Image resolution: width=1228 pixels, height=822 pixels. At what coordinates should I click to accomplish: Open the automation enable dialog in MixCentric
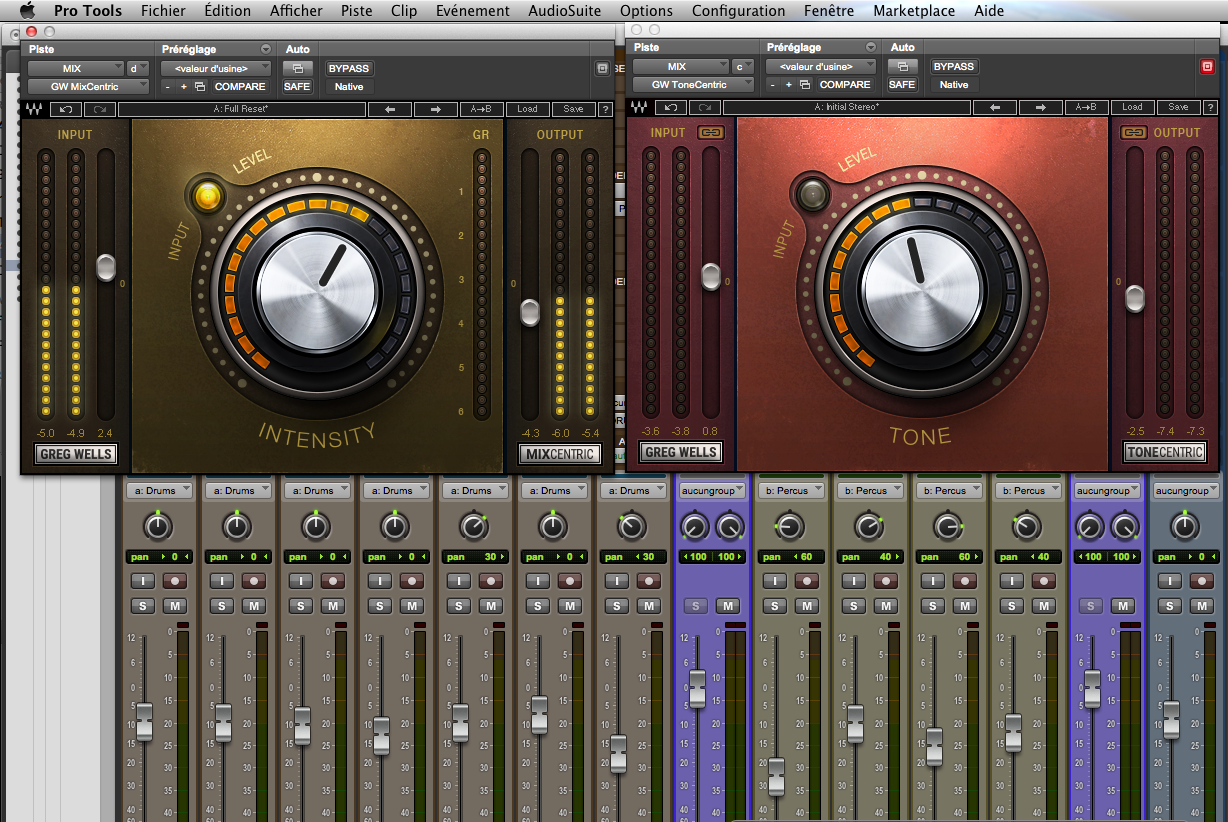point(297,68)
